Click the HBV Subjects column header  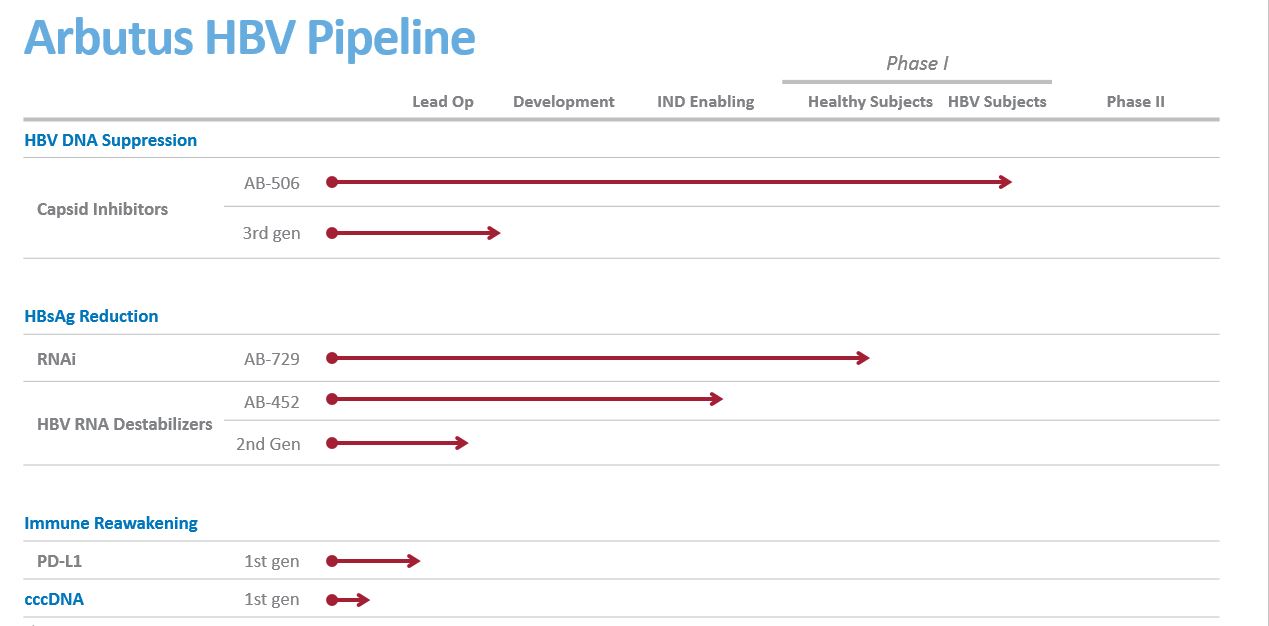click(997, 102)
